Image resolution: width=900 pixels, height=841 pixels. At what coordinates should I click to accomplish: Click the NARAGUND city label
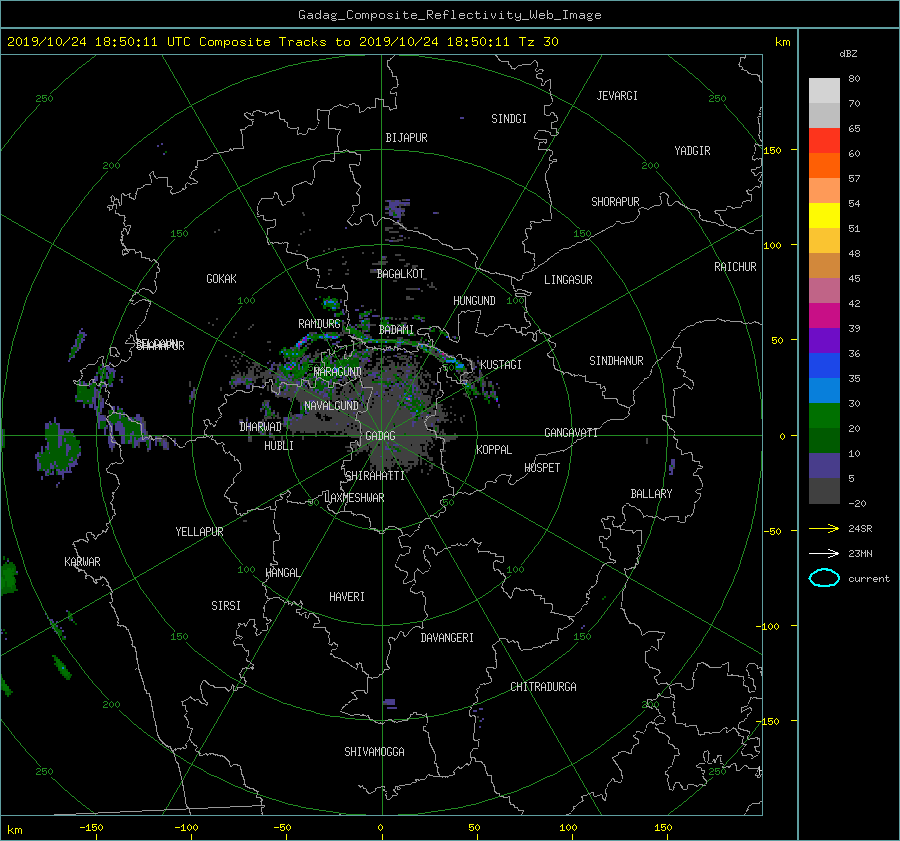338,372
